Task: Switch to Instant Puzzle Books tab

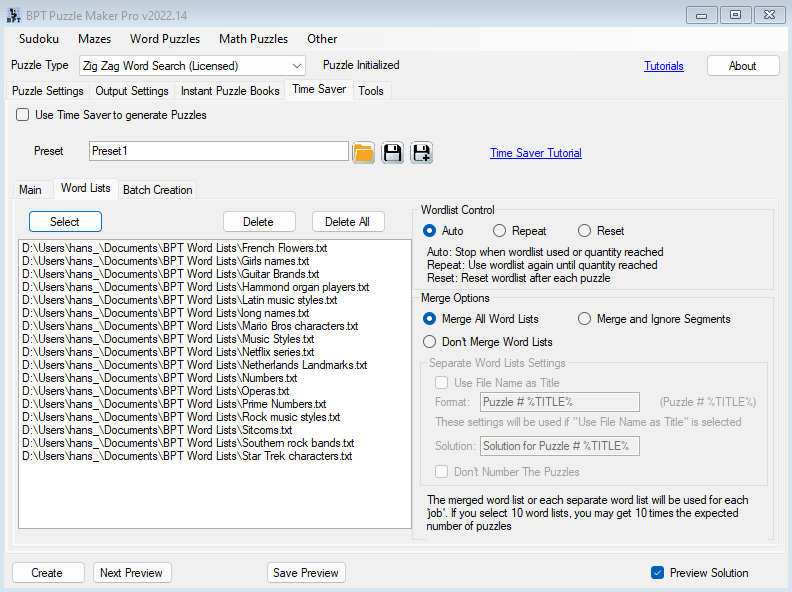Action: [x=230, y=91]
